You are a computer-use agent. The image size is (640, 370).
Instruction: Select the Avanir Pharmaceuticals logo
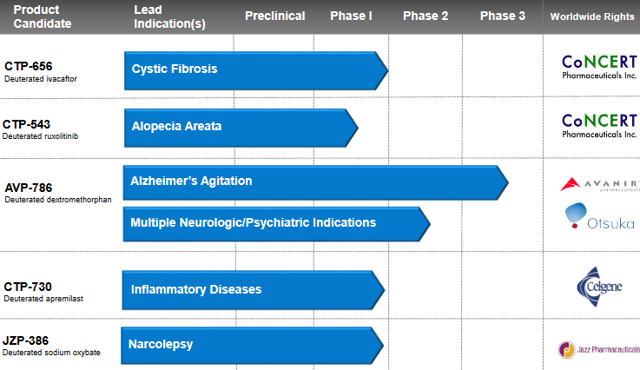point(600,184)
